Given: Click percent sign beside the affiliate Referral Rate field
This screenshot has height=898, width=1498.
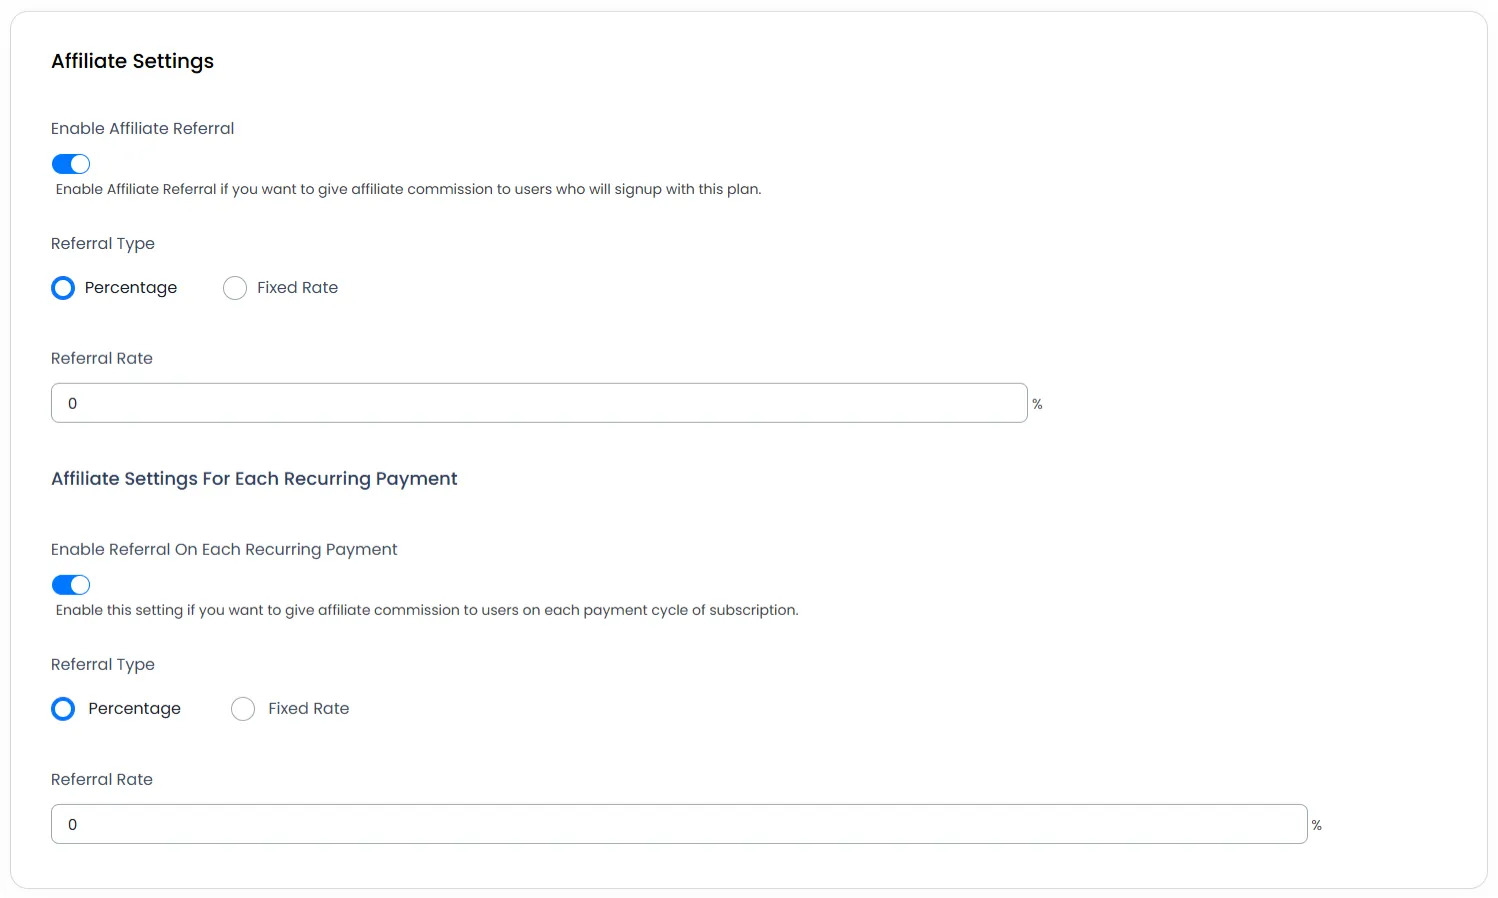Looking at the screenshot, I should click(1037, 404).
